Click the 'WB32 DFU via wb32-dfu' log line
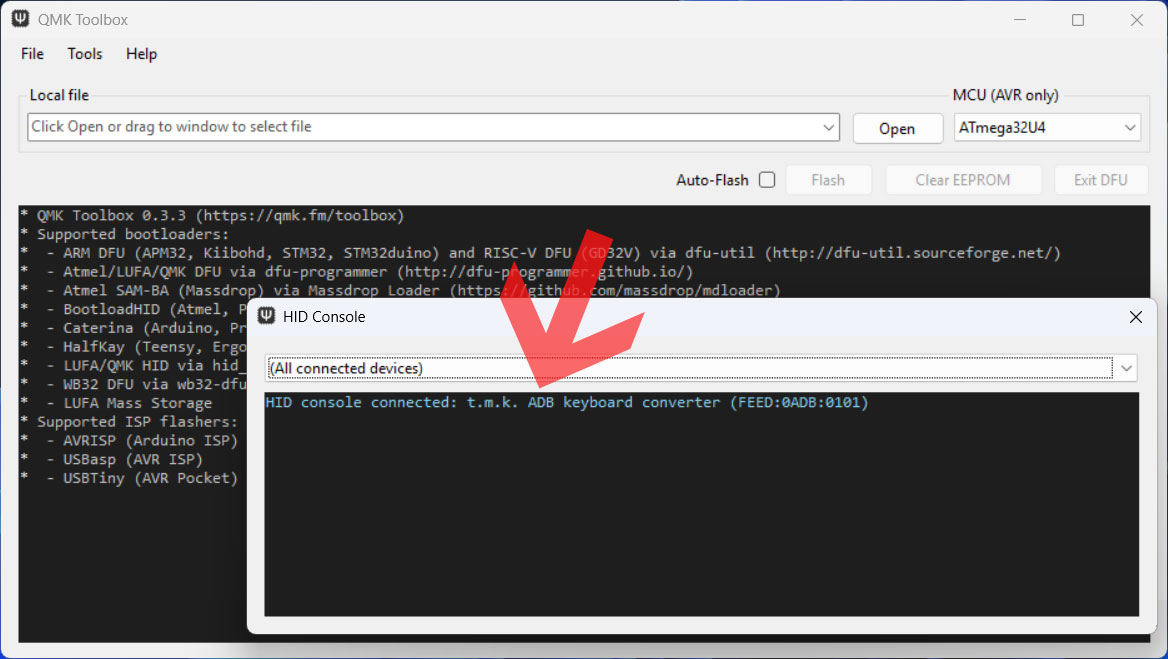The image size is (1168, 659). point(133,383)
